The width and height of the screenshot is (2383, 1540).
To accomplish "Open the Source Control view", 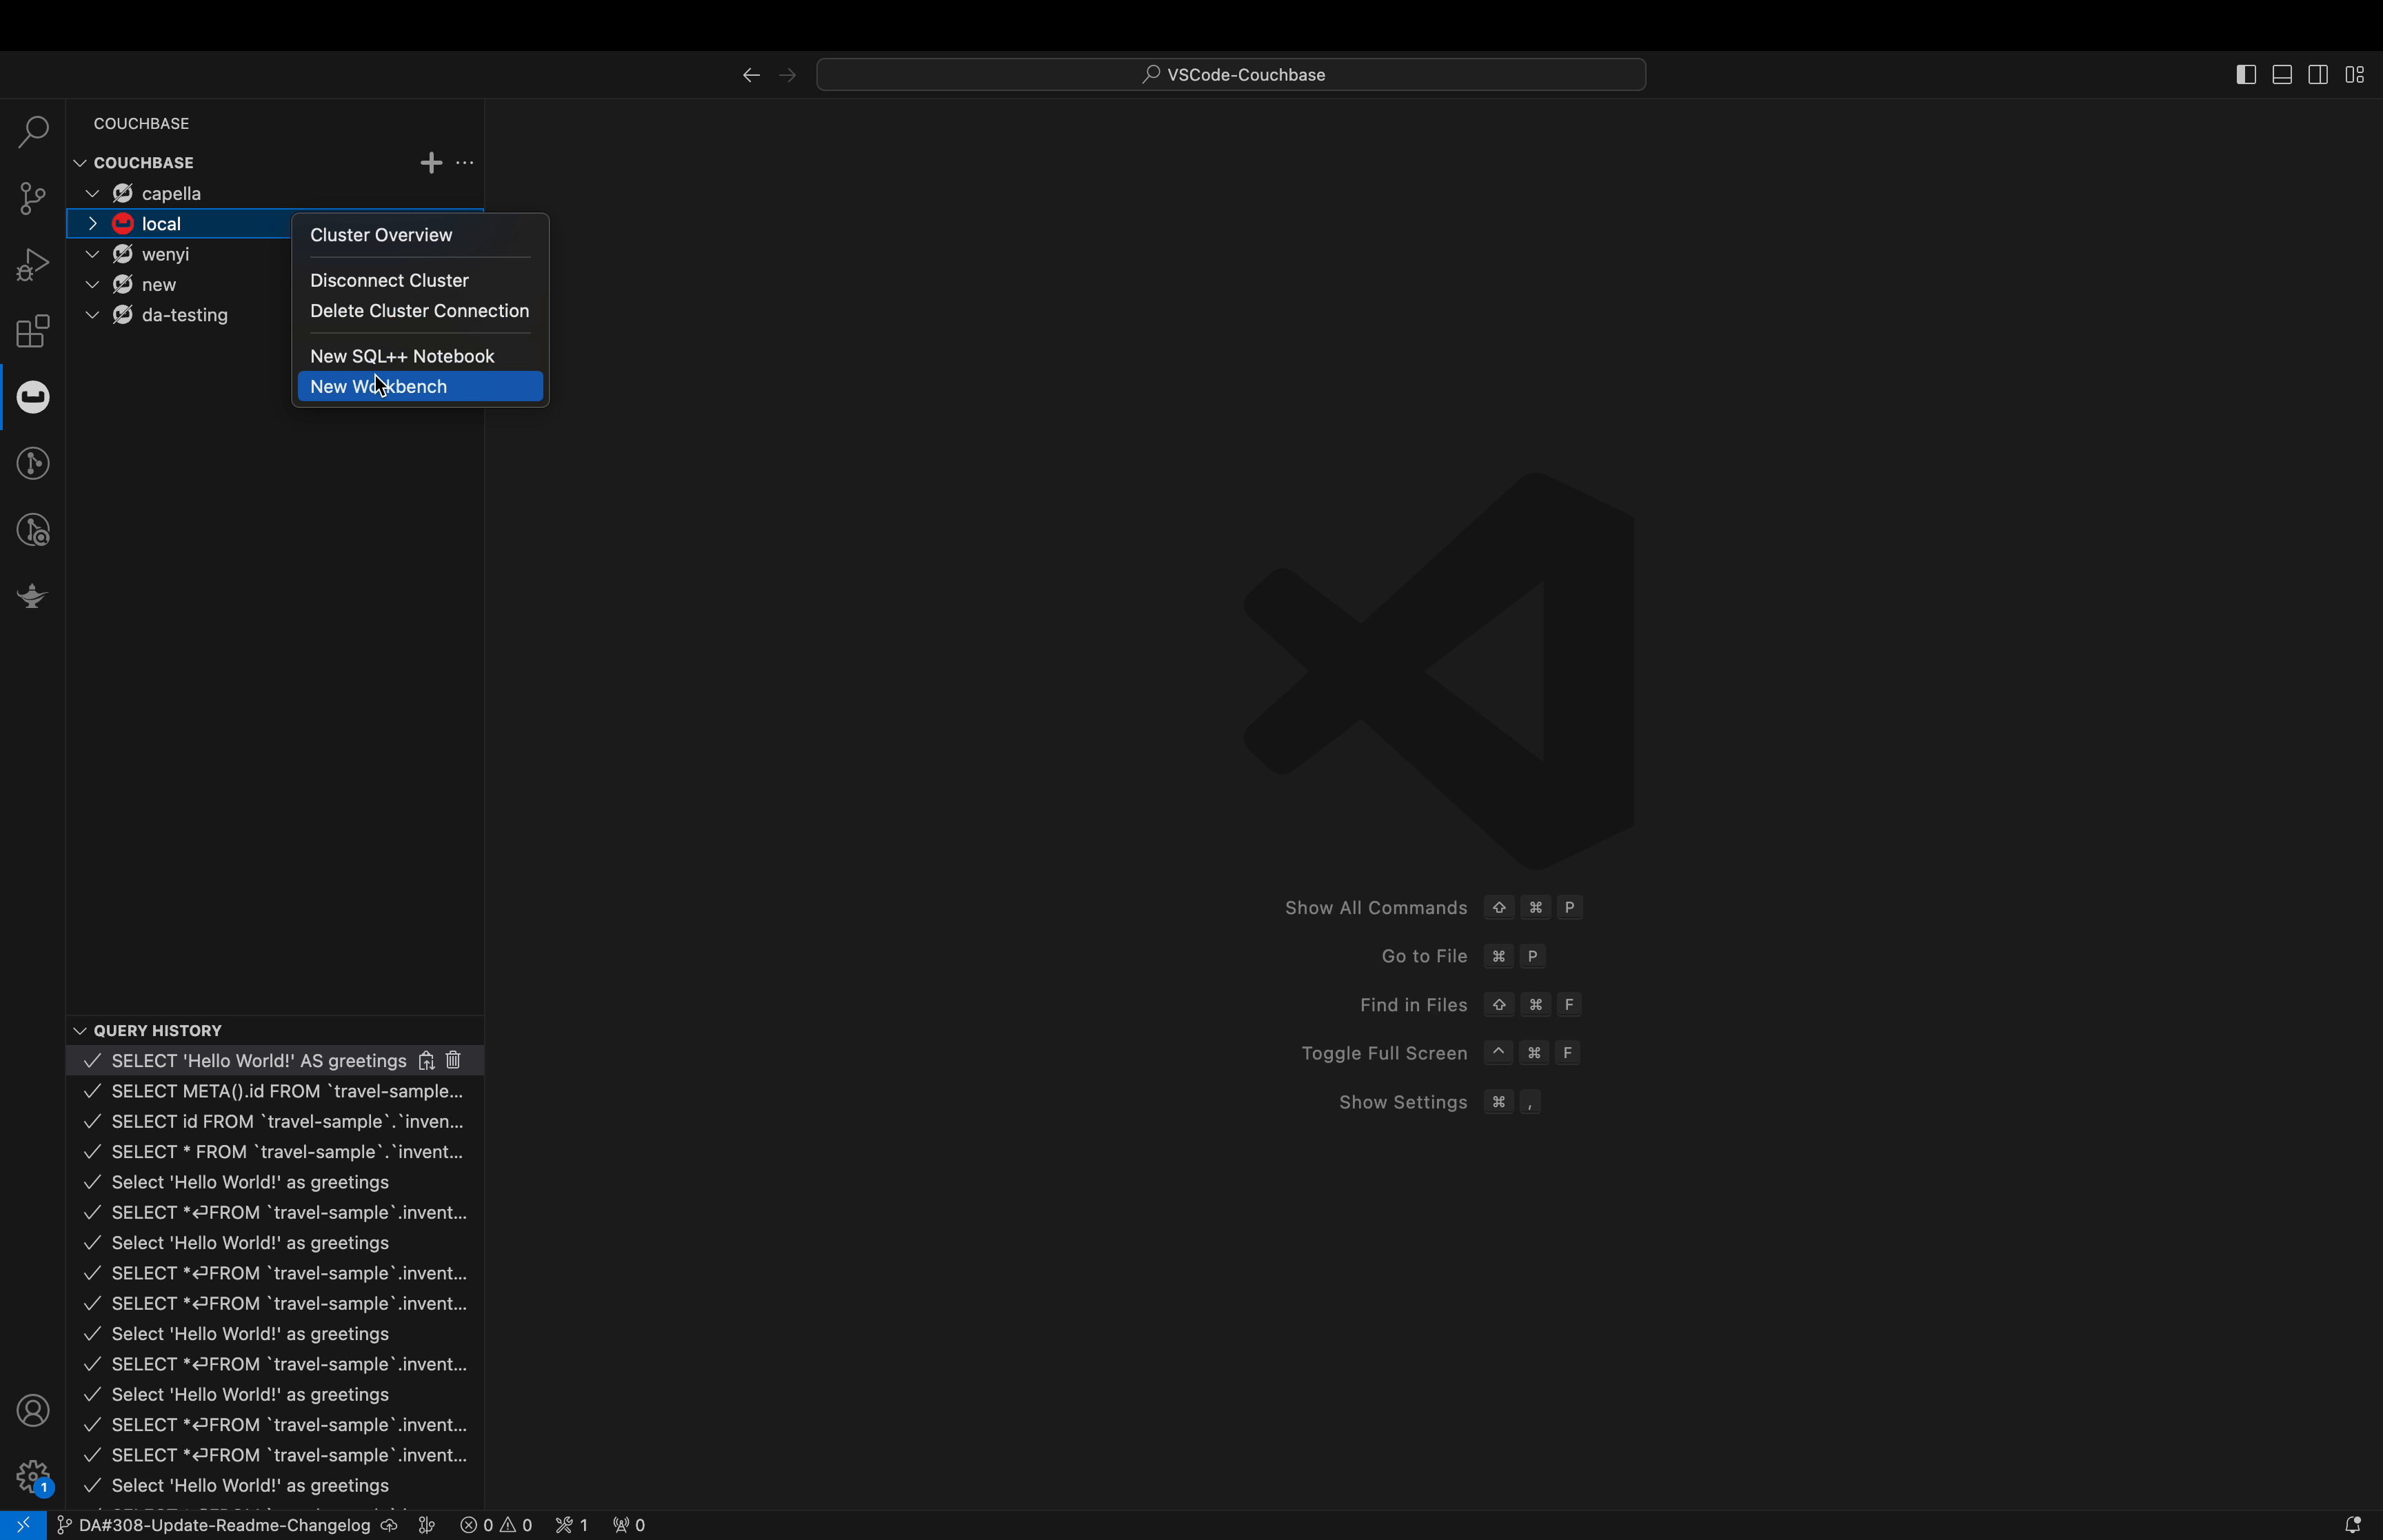I will (x=33, y=198).
